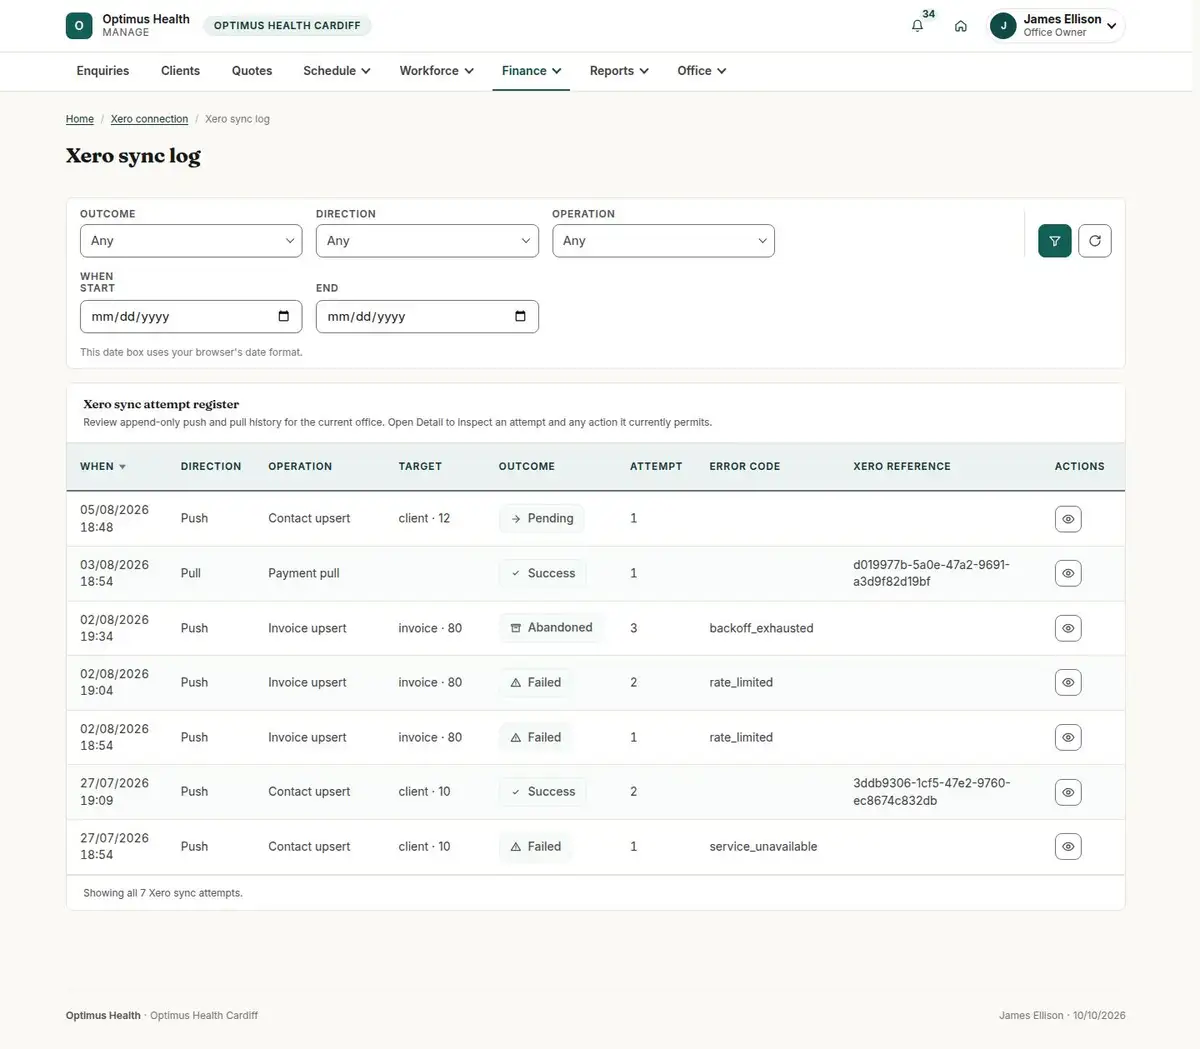Follow the Home breadcrumb link
The width and height of the screenshot is (1200, 1049).
click(80, 119)
